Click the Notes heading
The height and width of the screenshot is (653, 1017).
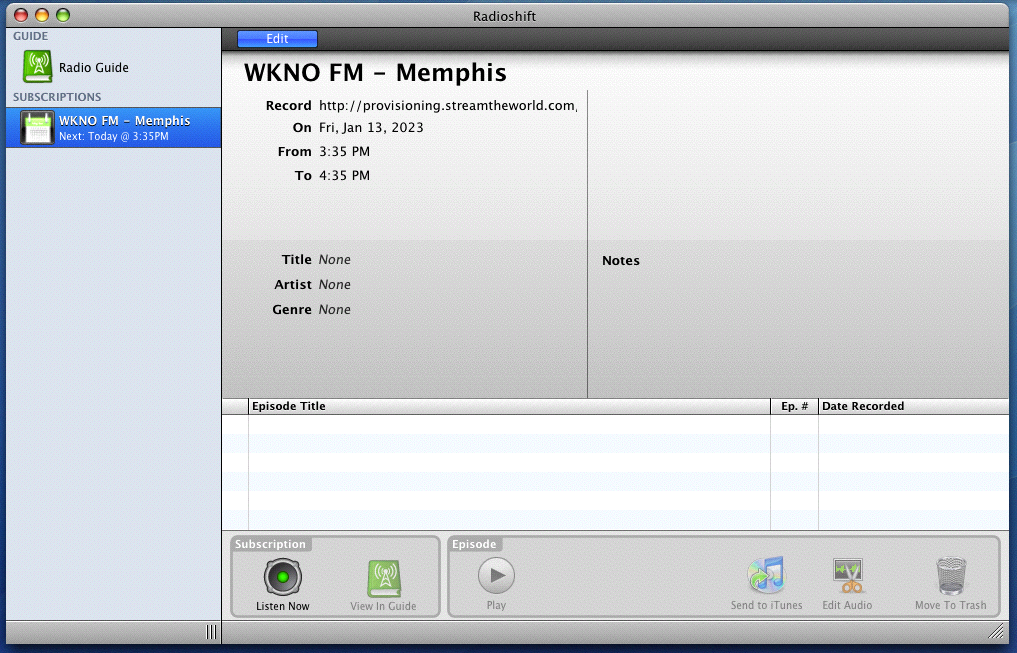[621, 261]
